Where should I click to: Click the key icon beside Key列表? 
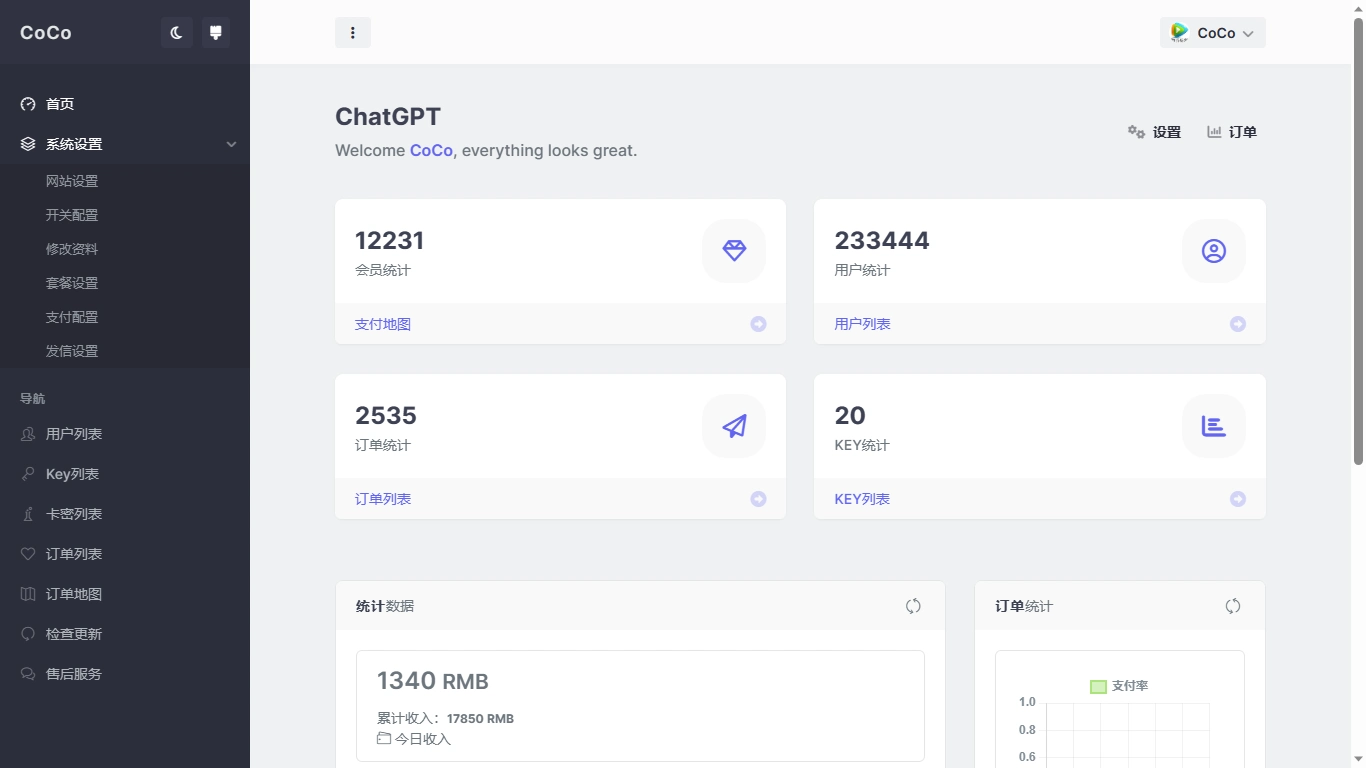click(28, 474)
